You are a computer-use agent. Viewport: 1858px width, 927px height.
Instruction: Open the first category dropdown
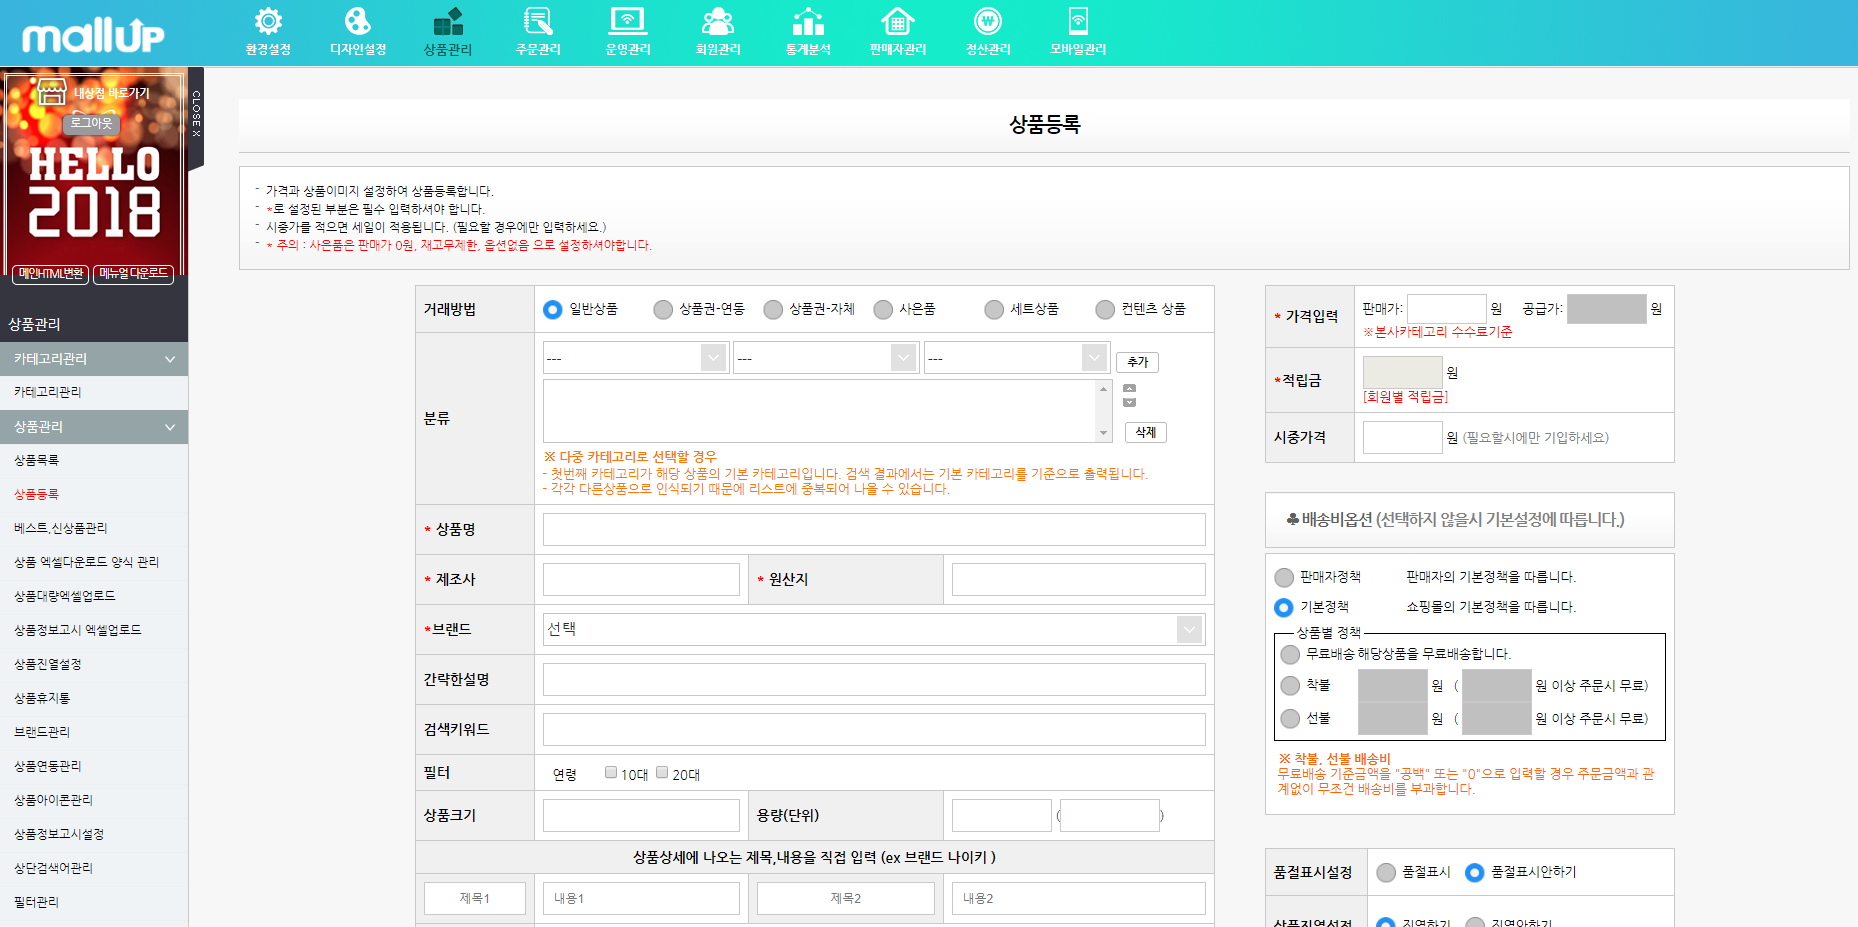(x=635, y=358)
